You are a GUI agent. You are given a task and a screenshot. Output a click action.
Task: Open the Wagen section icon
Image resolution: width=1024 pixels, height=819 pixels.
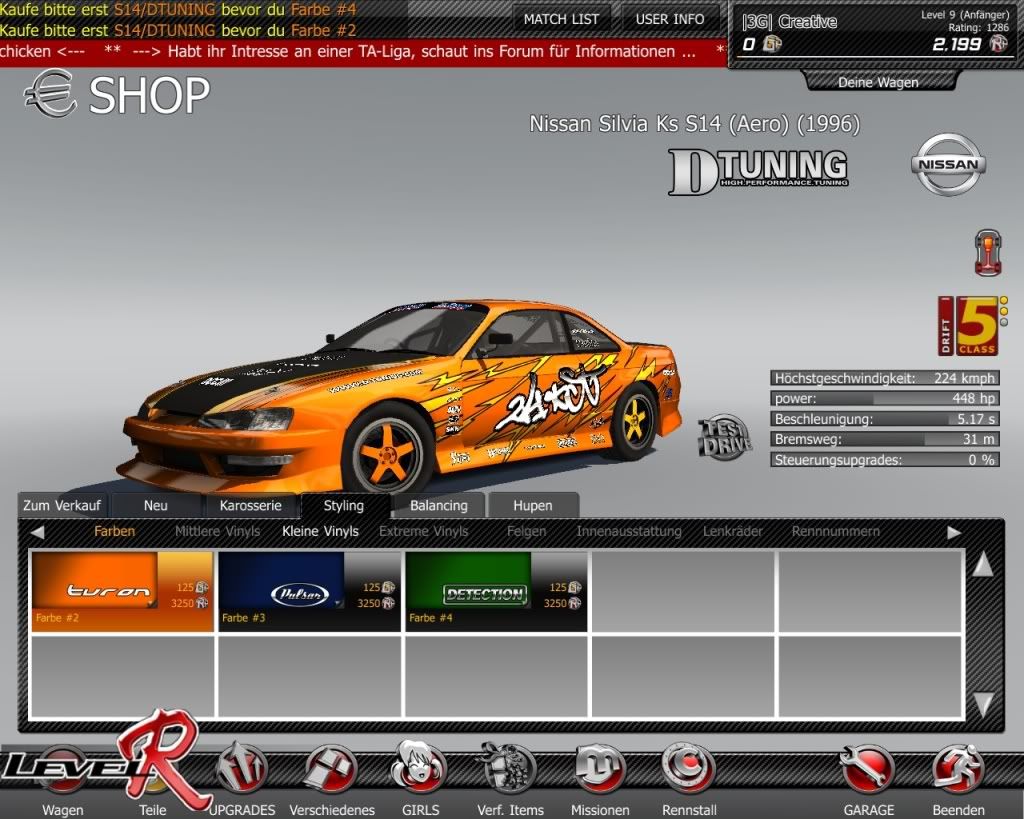pos(62,772)
